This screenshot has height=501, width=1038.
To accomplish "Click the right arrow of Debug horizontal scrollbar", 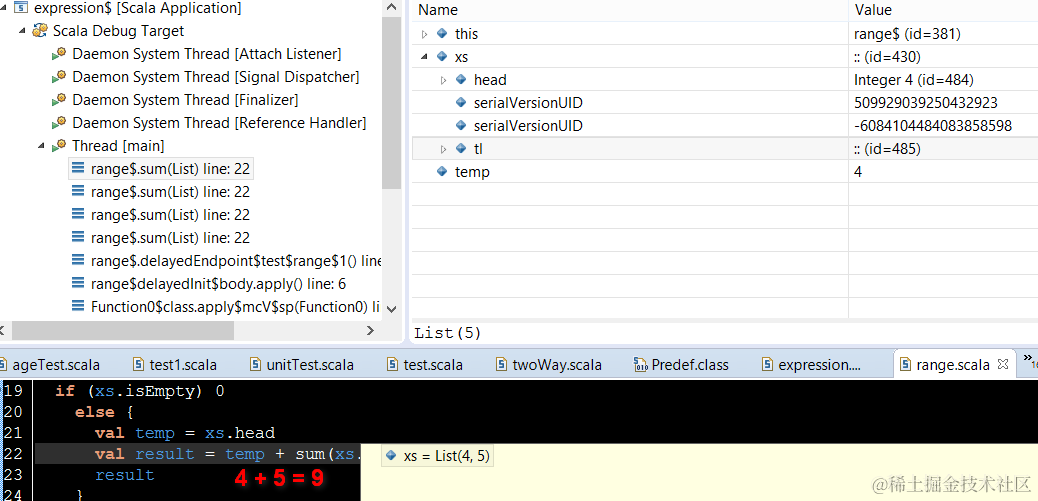I will [371, 329].
